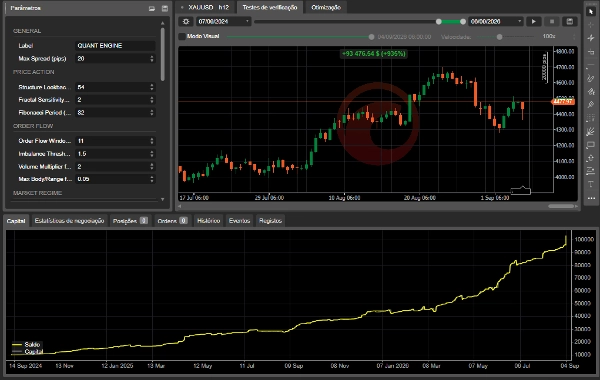Click the Label field containing QUANT ENGINE

[x=115, y=46]
